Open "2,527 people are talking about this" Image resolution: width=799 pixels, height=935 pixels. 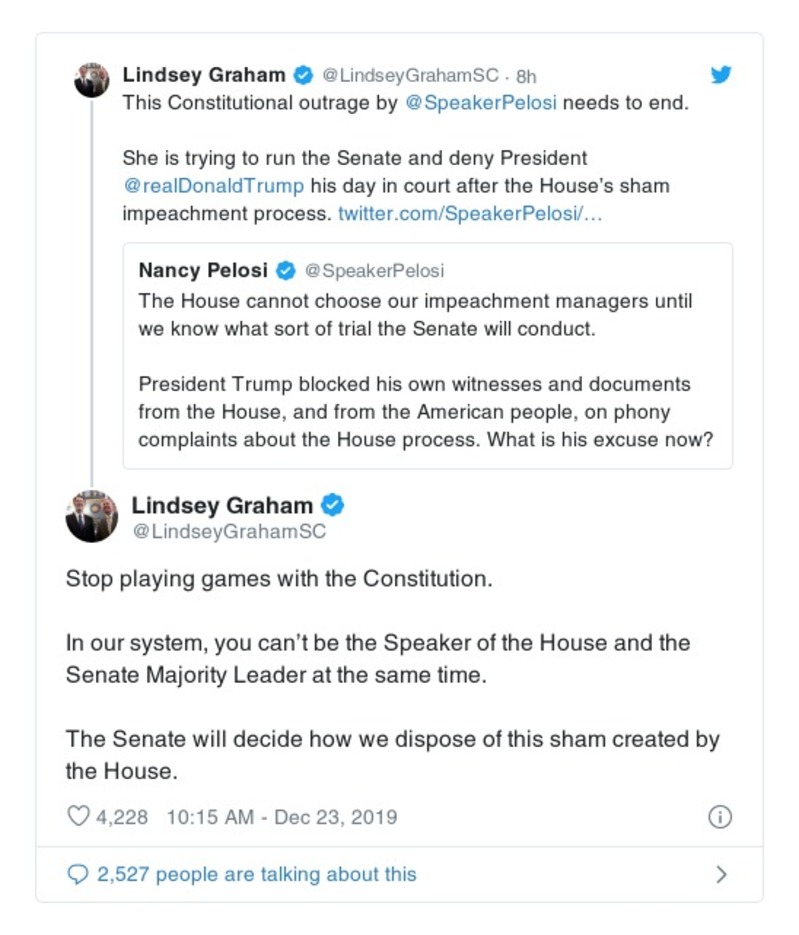click(x=256, y=875)
